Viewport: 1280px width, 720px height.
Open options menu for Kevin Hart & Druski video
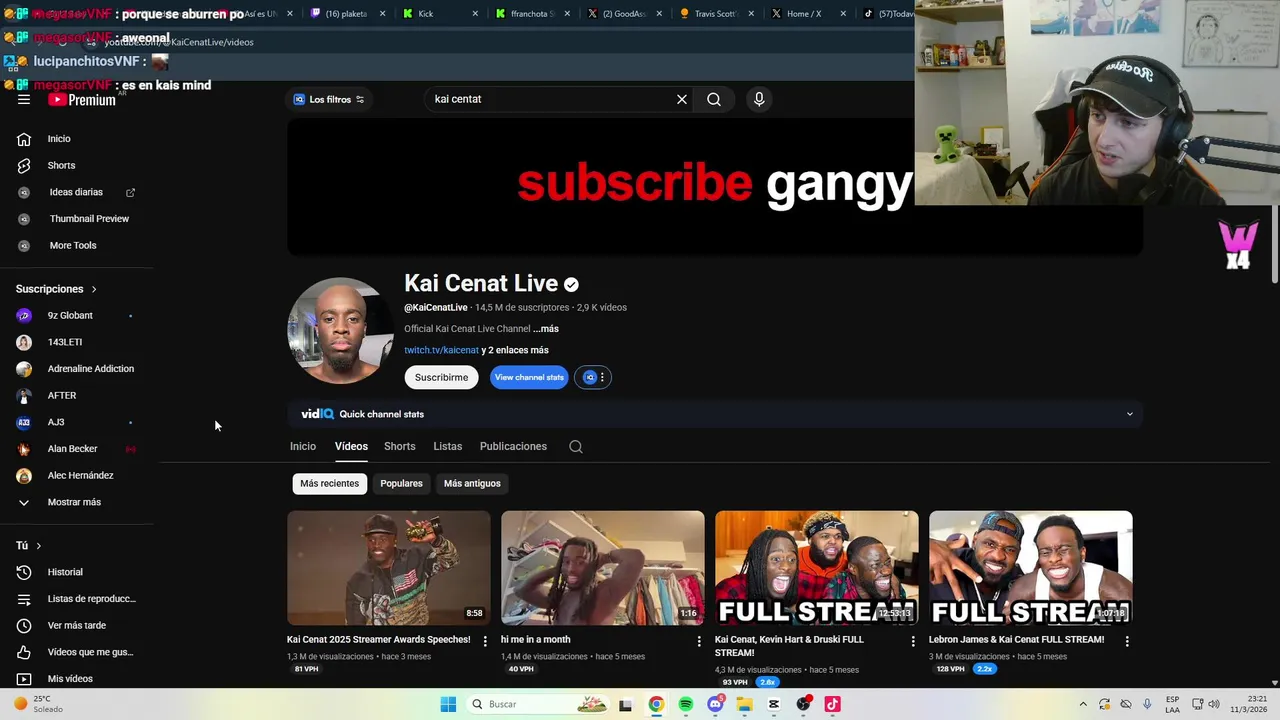pos(912,641)
